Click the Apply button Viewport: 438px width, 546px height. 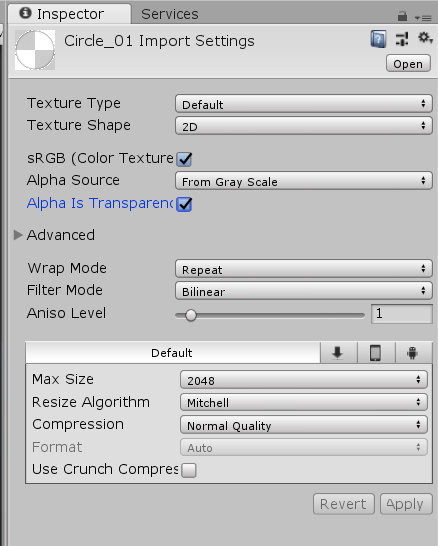pyautogui.click(x=406, y=504)
